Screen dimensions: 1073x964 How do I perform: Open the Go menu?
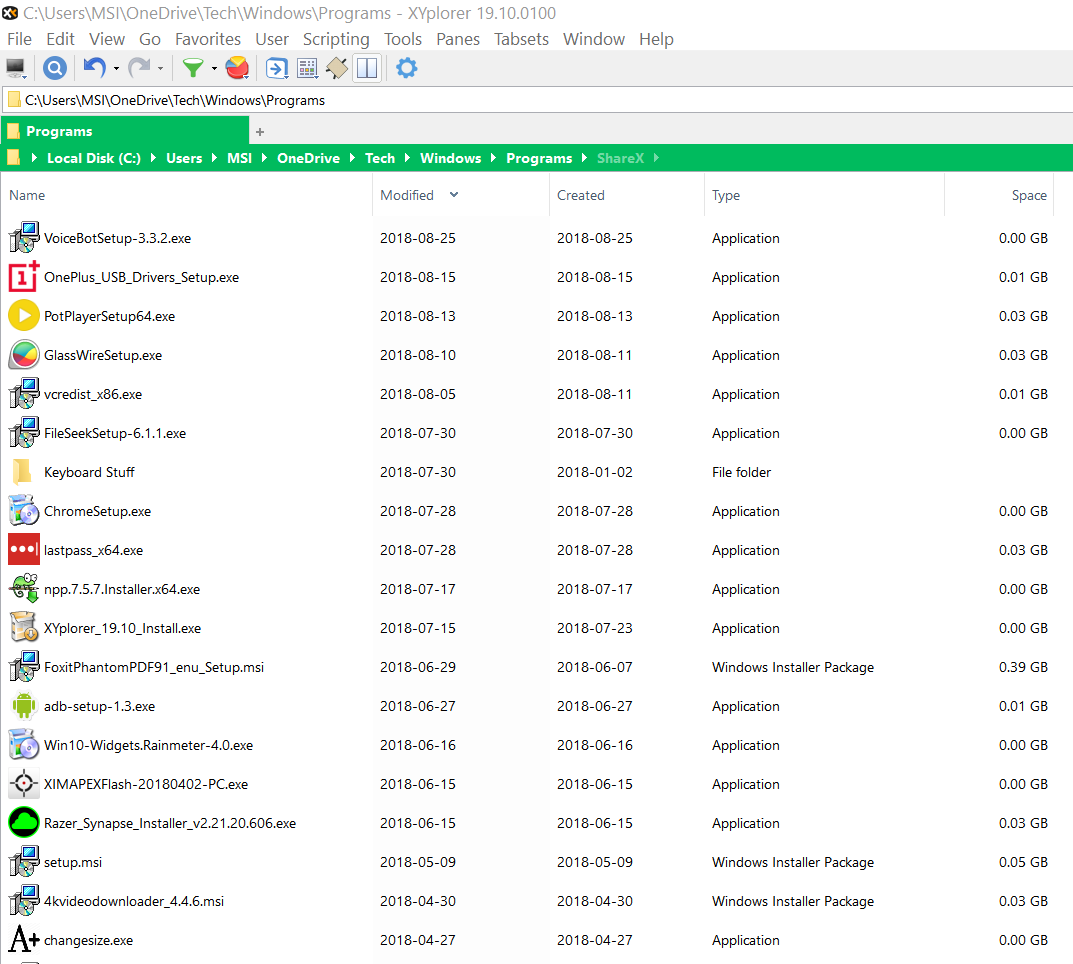[150, 39]
